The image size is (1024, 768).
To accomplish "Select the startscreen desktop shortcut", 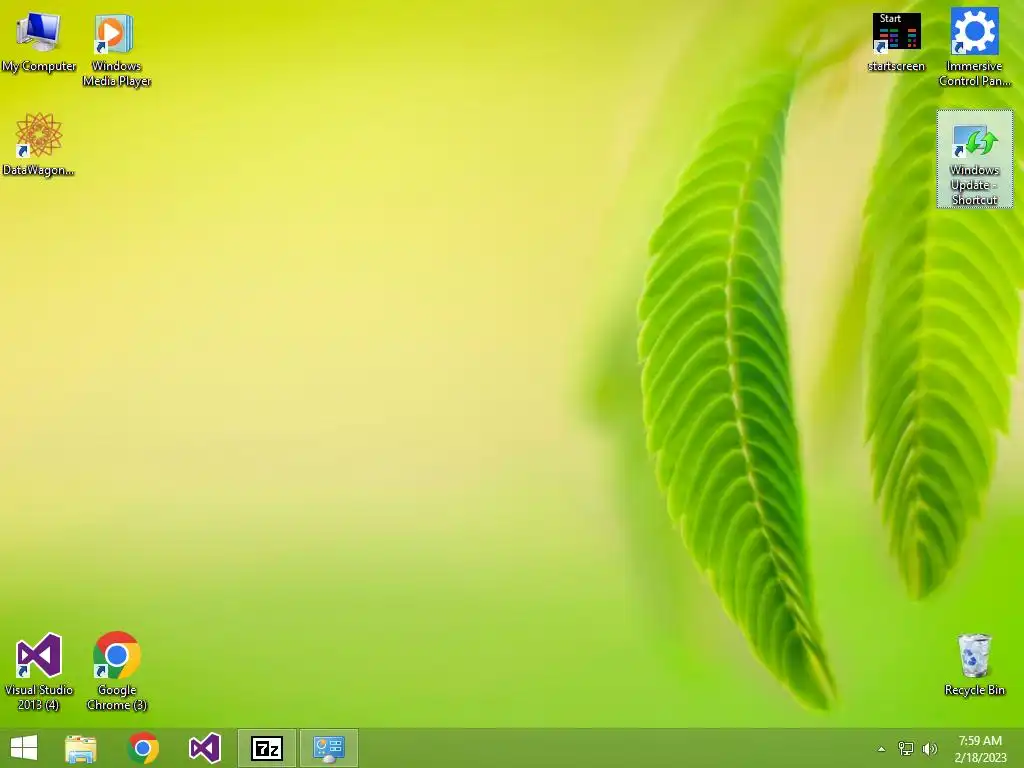I will (x=896, y=42).
